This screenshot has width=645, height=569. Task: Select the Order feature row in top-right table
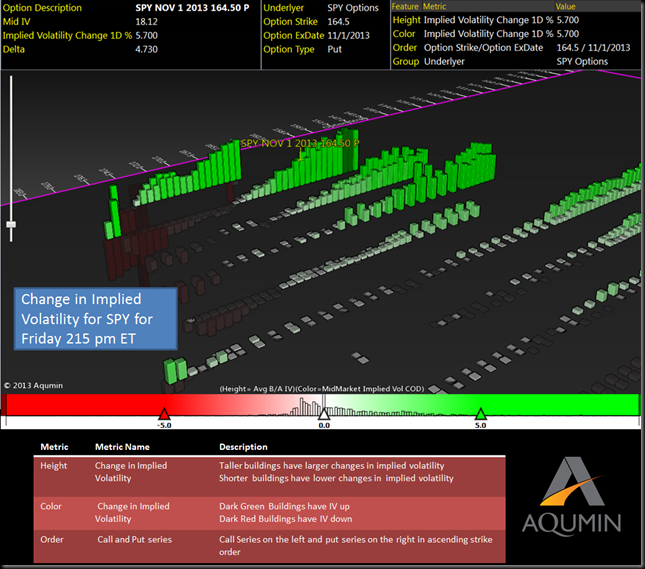515,48
